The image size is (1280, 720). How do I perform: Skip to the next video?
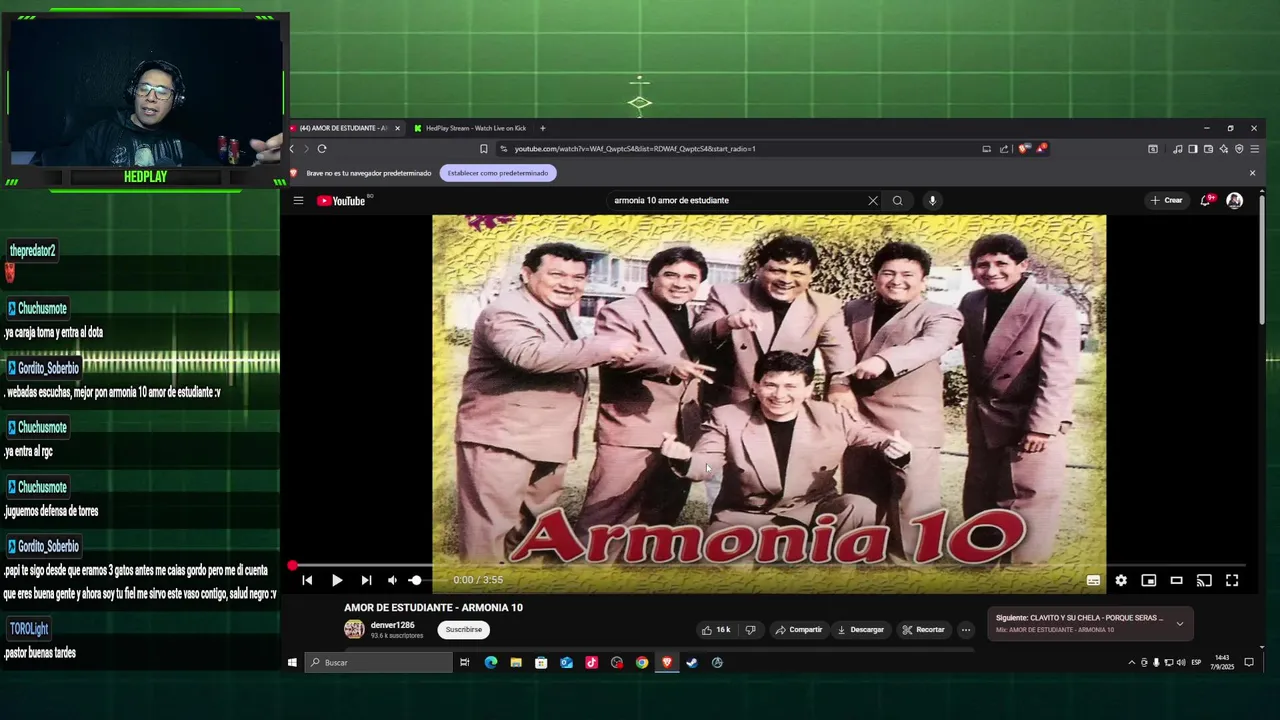[x=366, y=580]
